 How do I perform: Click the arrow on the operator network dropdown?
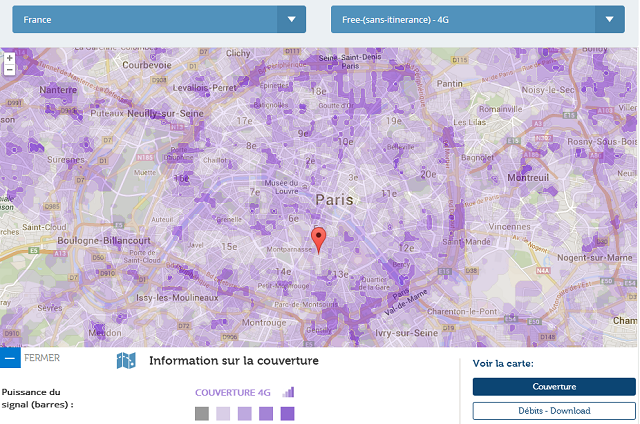610,19
